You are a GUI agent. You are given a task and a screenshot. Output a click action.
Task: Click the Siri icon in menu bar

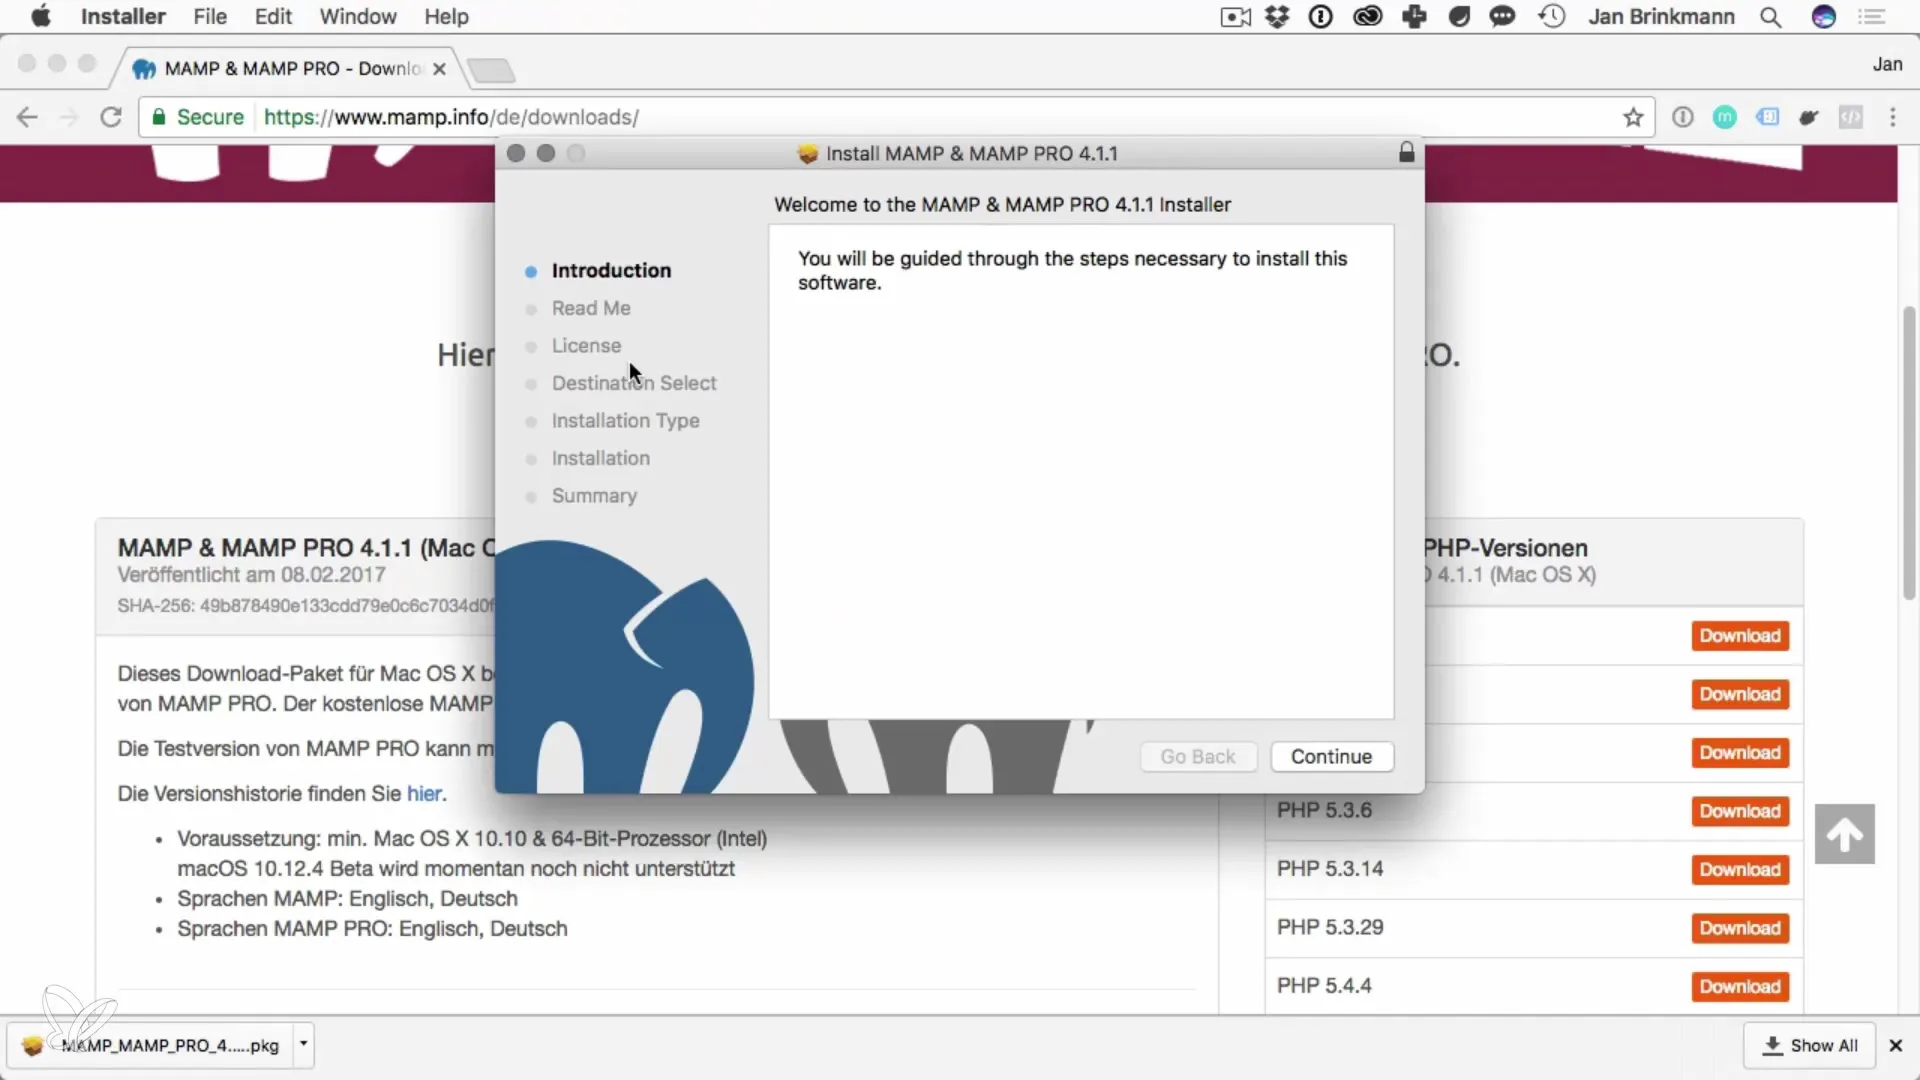[x=1824, y=16]
